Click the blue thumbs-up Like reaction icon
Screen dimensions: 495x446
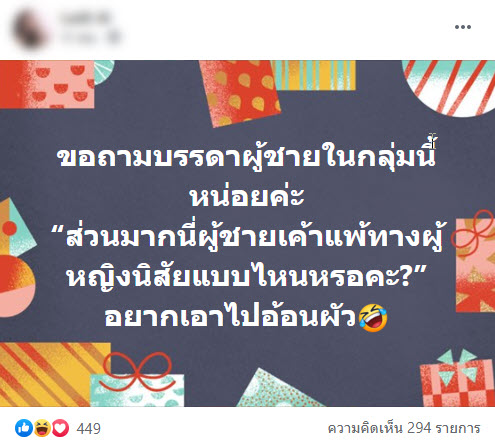[x=24, y=428]
